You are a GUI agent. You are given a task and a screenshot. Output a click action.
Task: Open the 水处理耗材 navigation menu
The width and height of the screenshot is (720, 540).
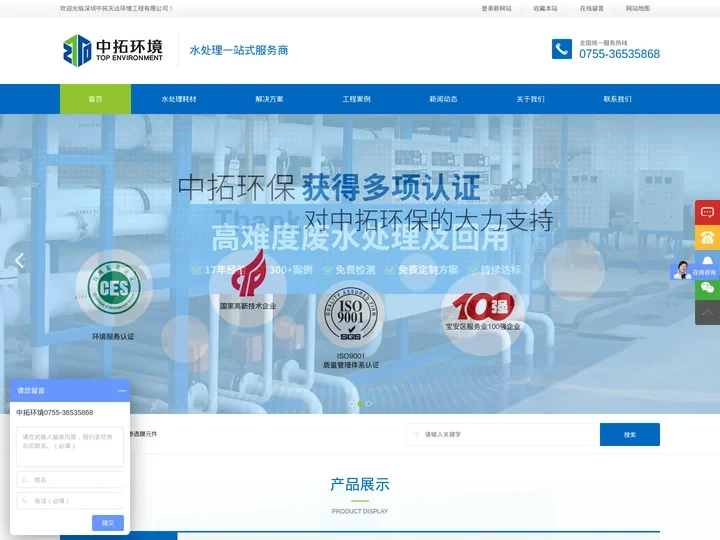179,99
